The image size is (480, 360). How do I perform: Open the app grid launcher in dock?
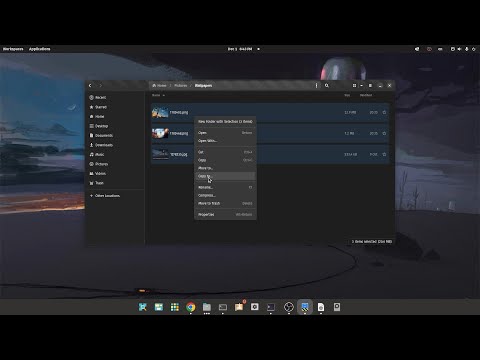pos(175,307)
